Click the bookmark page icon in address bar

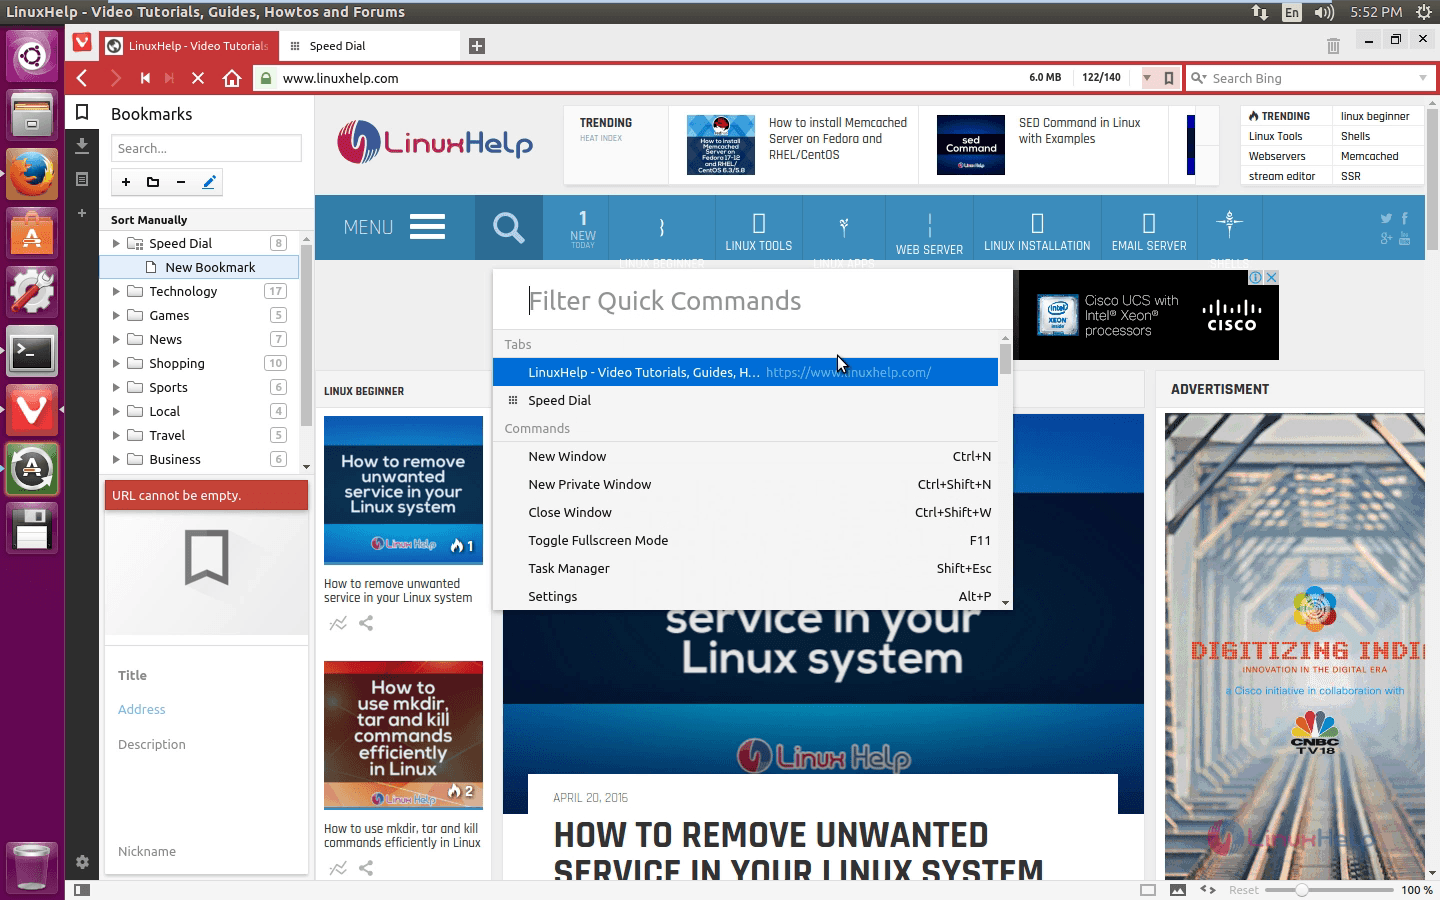pos(1168,78)
